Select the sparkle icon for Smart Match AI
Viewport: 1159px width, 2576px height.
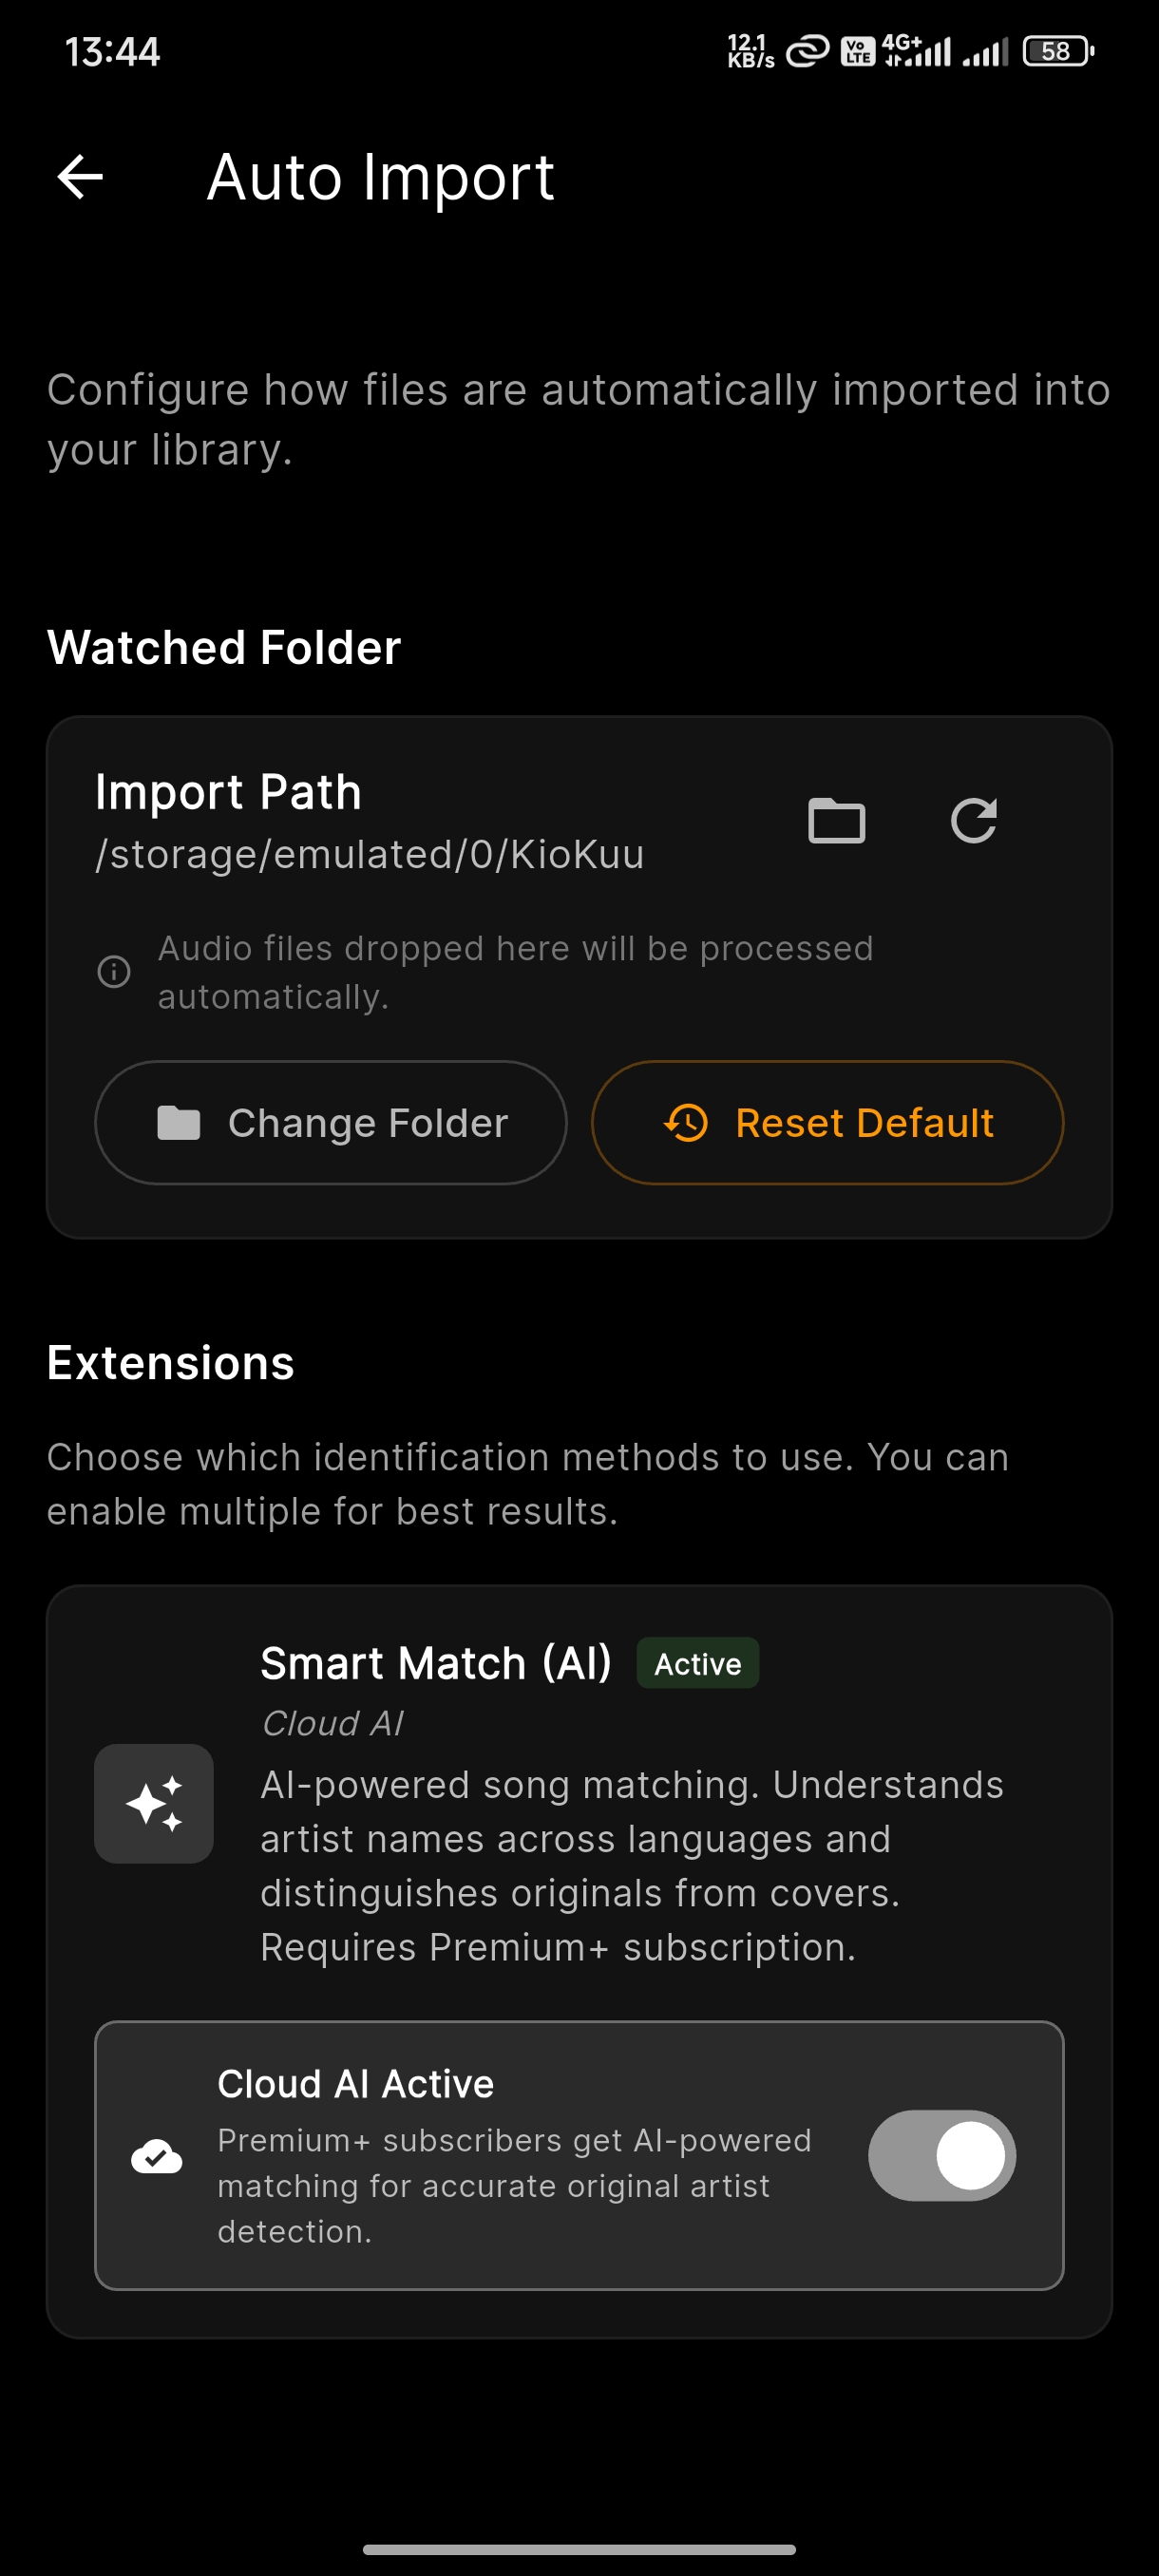(x=152, y=1804)
